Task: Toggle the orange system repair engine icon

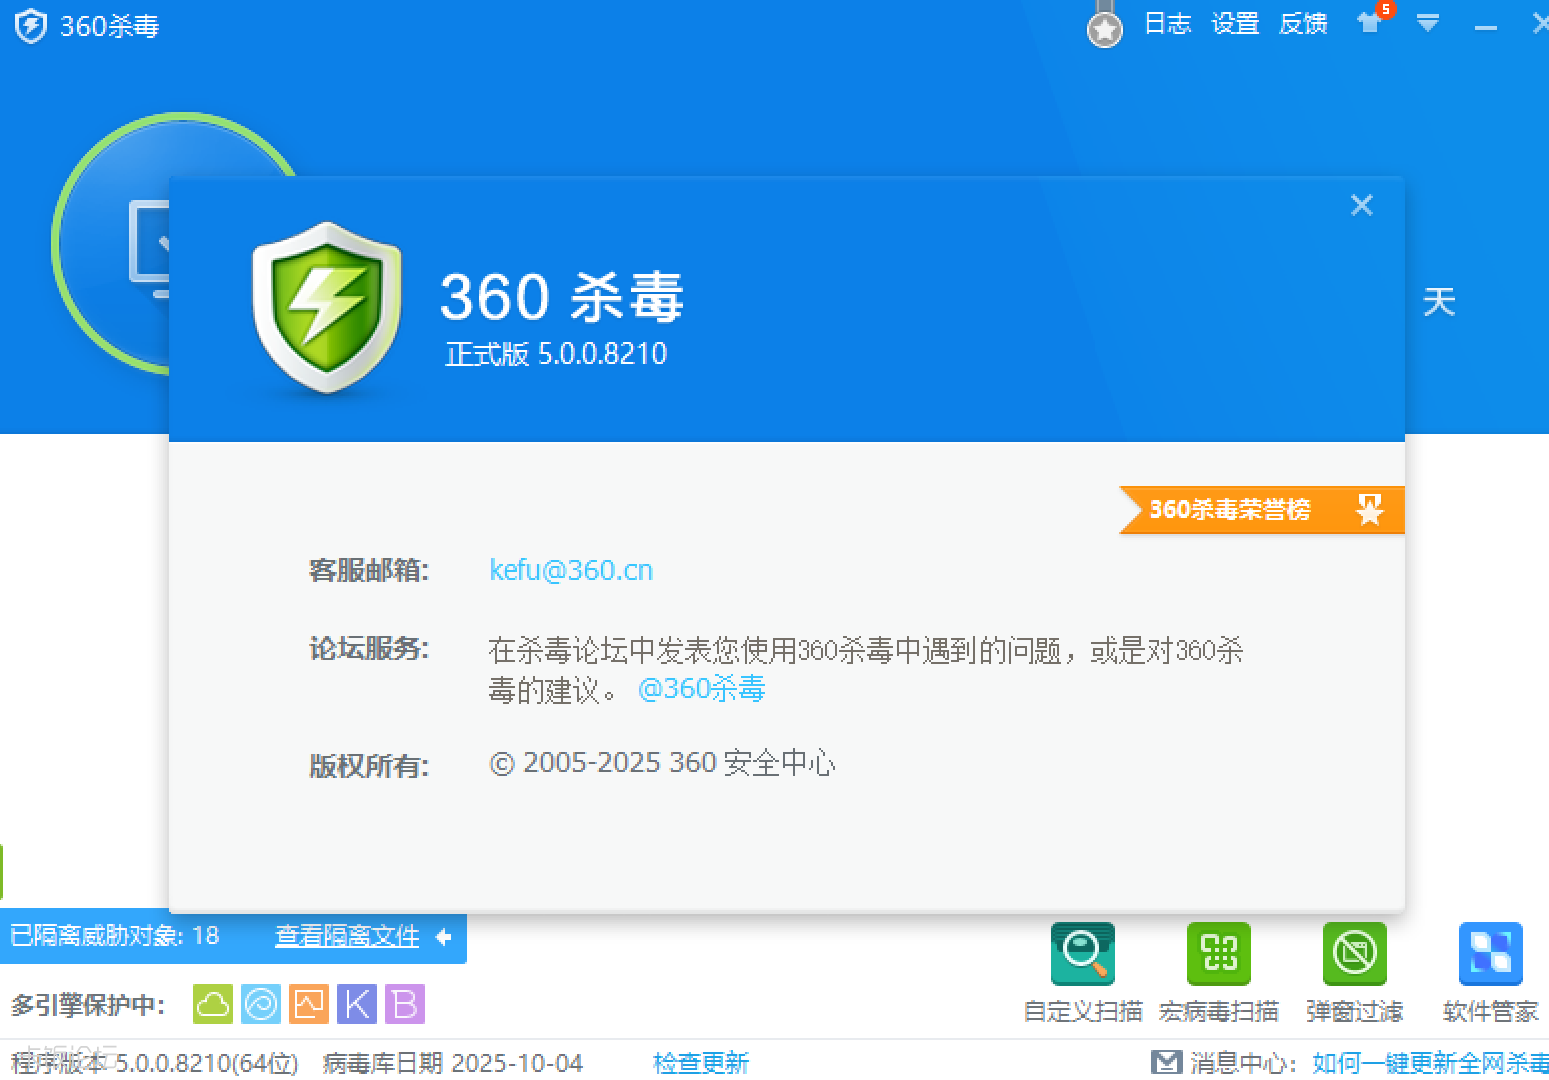Action: coord(309,1004)
